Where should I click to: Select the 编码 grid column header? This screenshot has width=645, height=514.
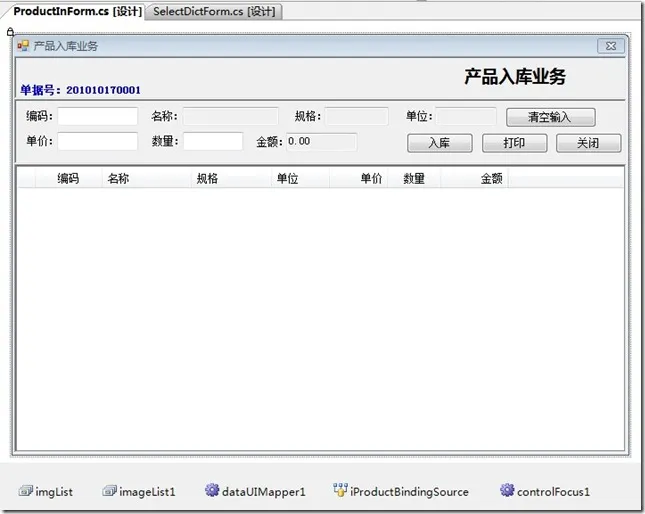(x=69, y=178)
